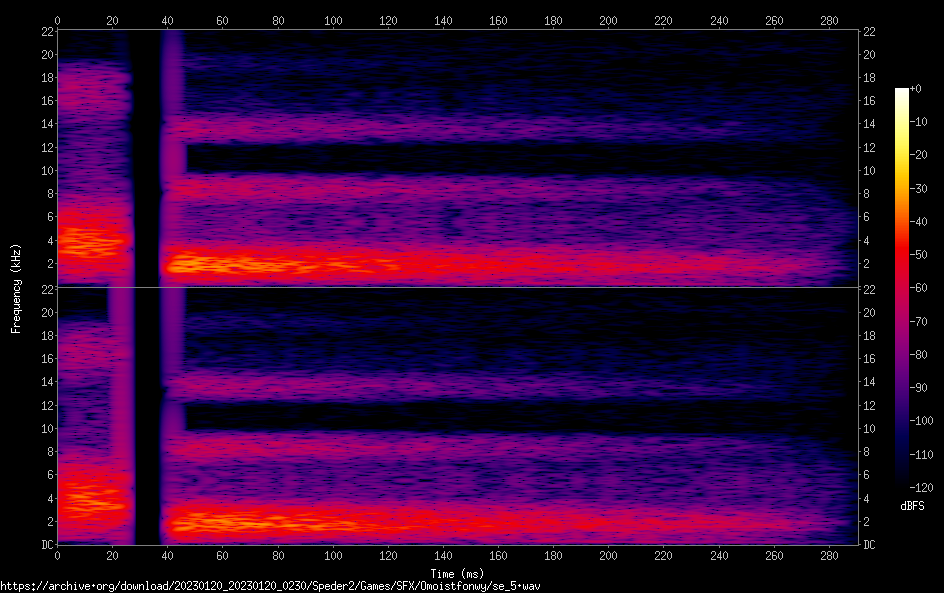Click the bright yellow top of the color bar
The image size is (944, 593).
(x=902, y=95)
